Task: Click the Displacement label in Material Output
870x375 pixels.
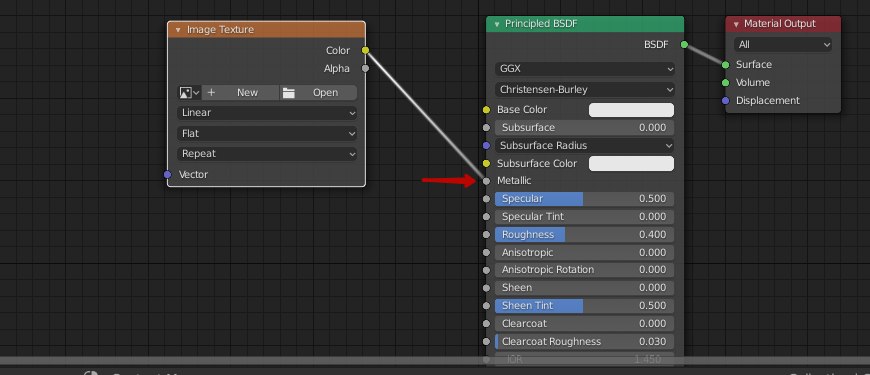Action: tap(767, 100)
